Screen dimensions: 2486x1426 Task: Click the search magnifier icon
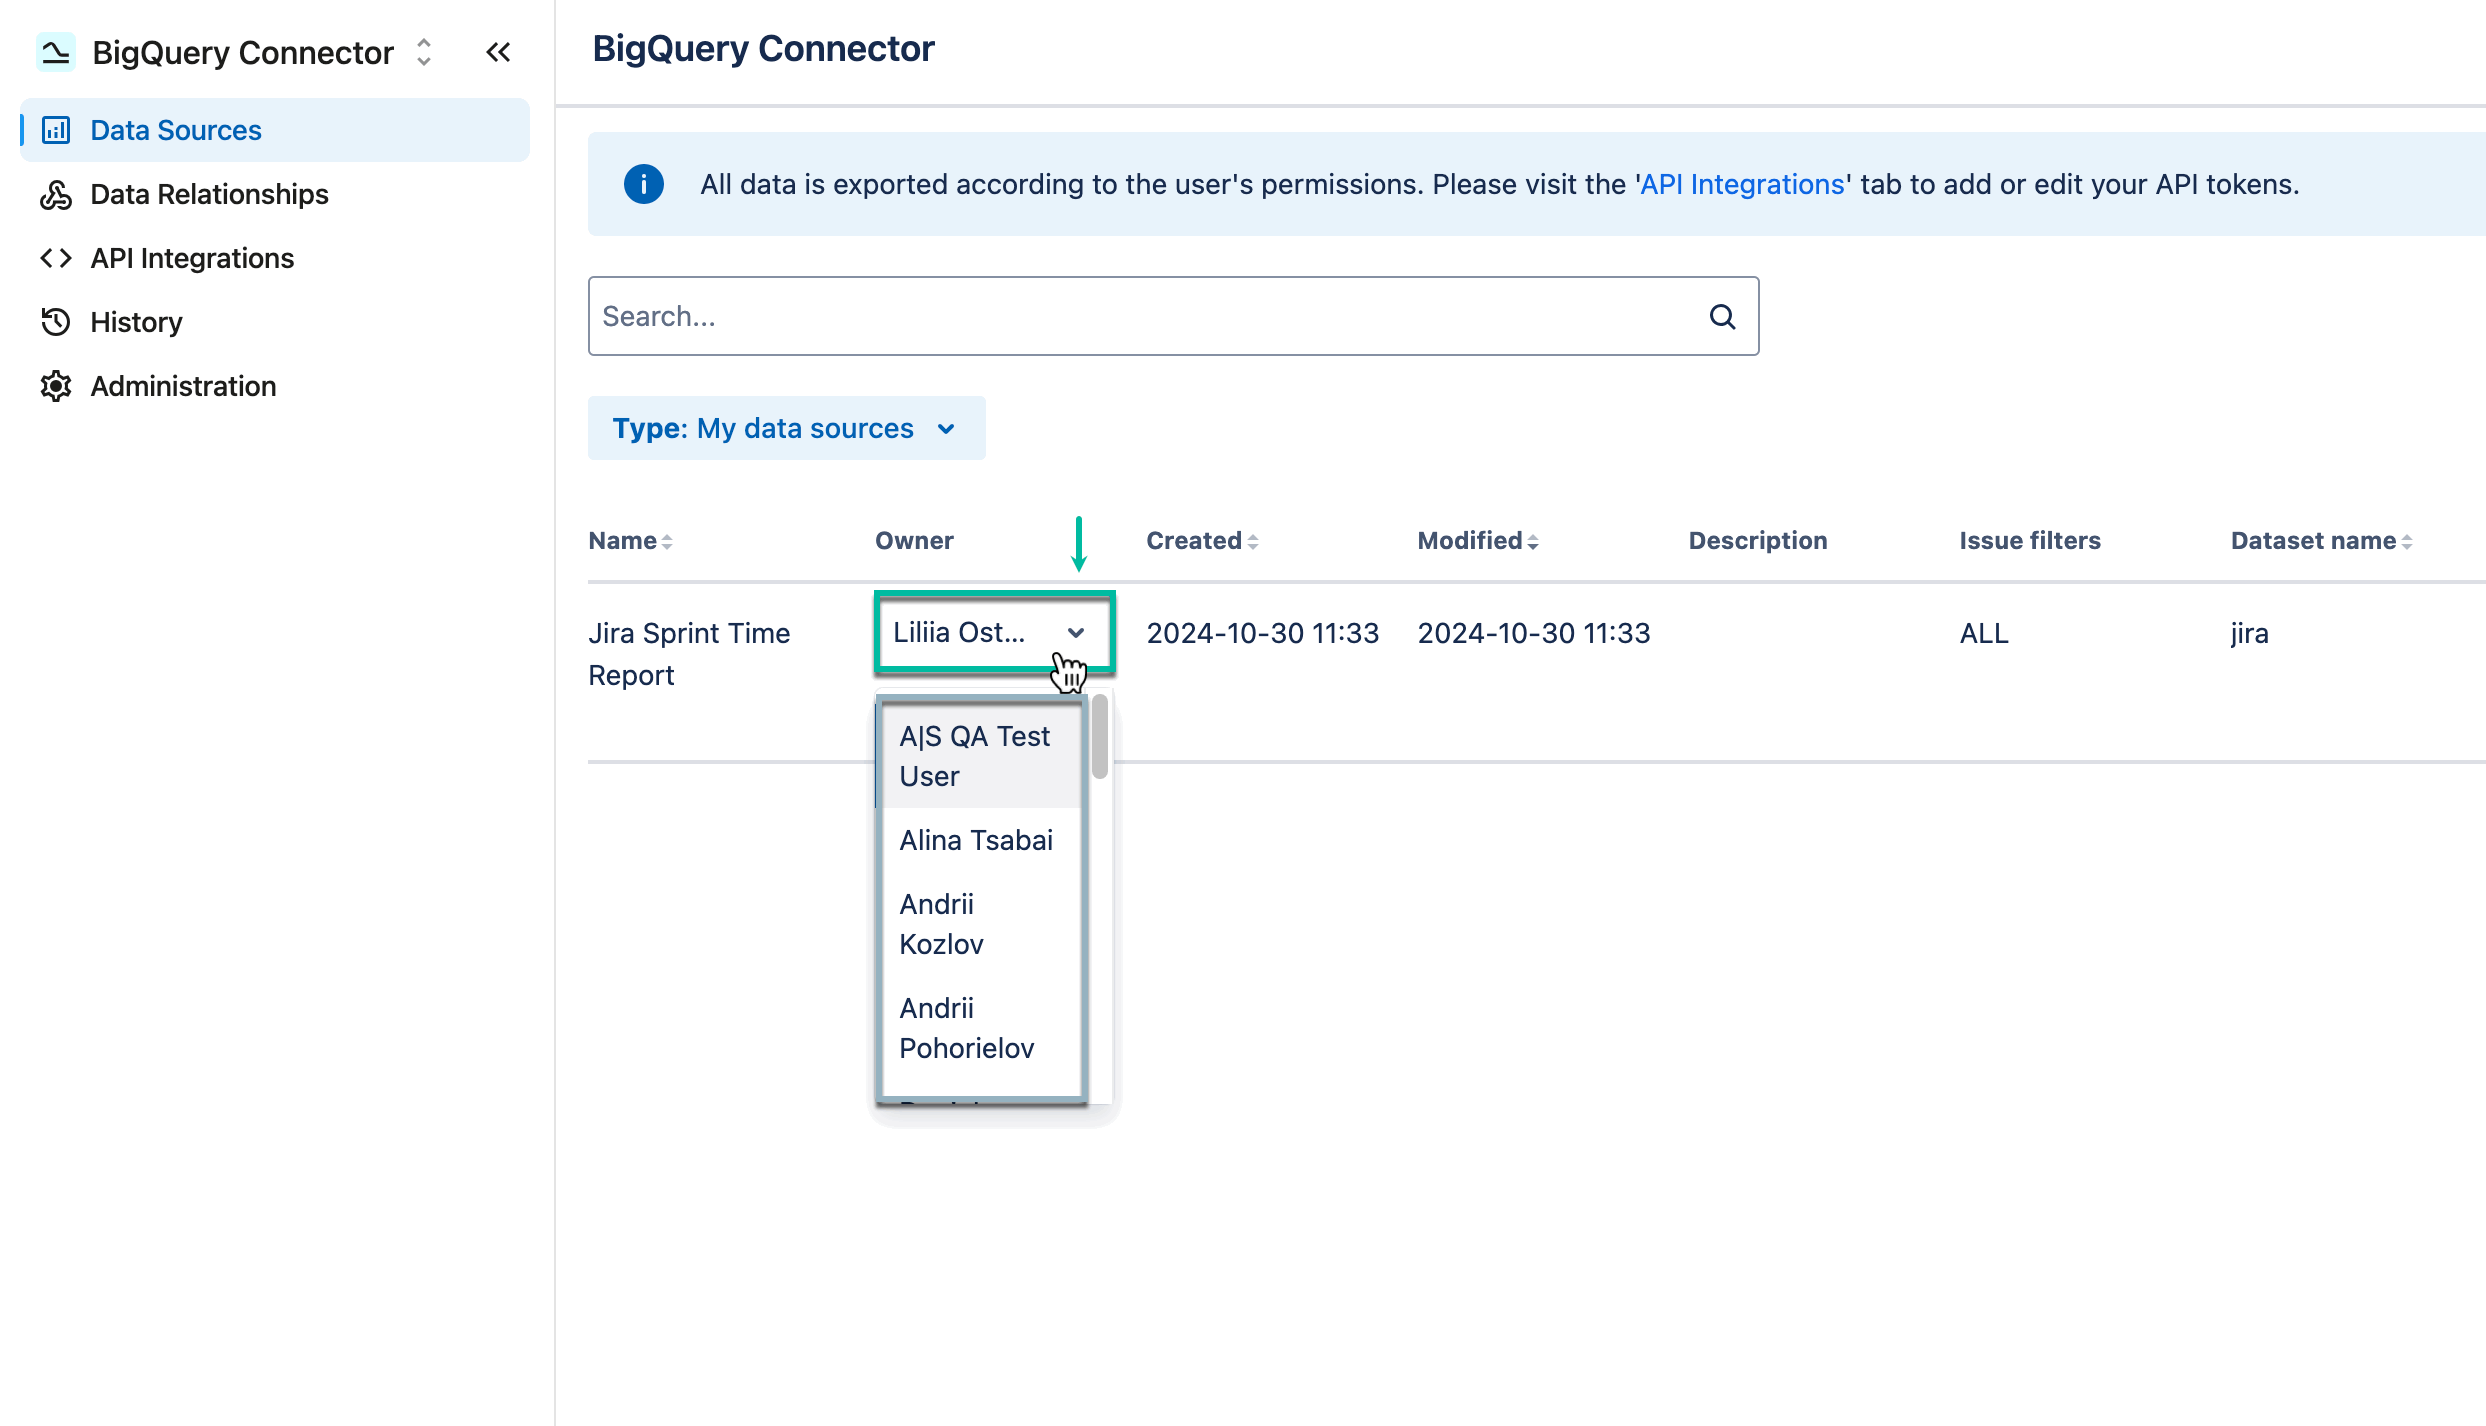[1722, 316]
